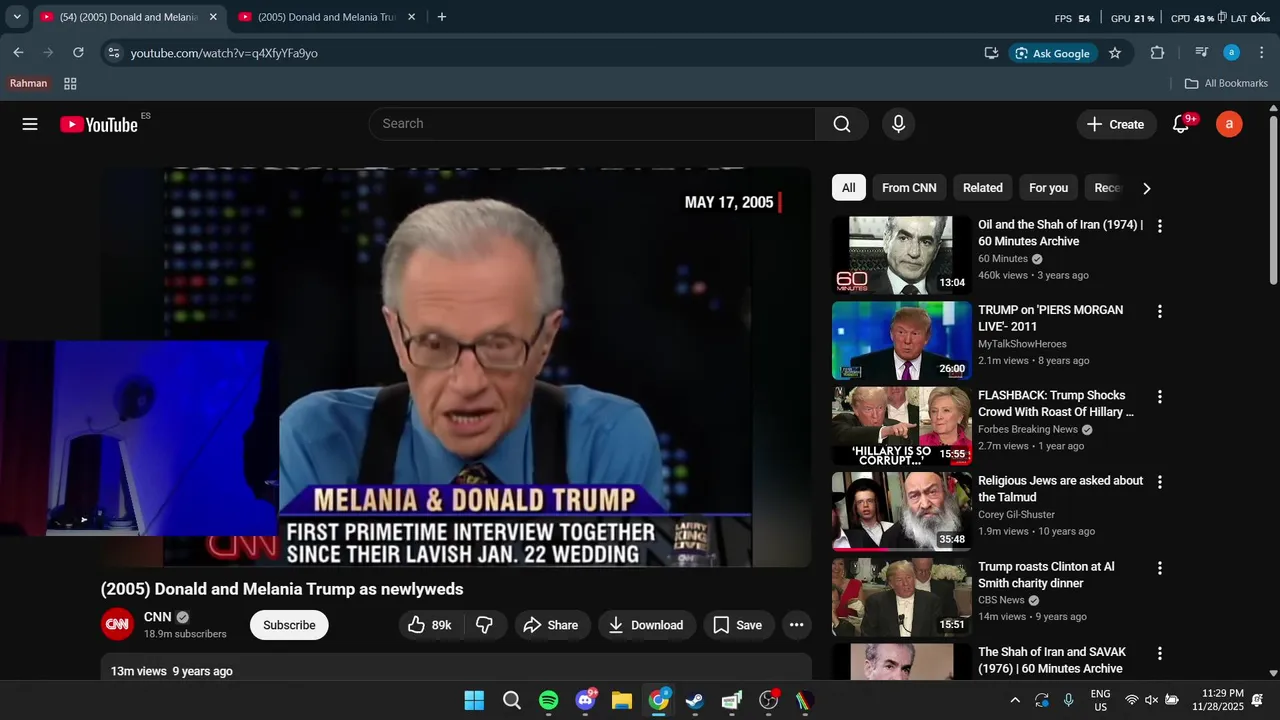
Task: Go to the YouTube home logo
Action: click(x=99, y=124)
